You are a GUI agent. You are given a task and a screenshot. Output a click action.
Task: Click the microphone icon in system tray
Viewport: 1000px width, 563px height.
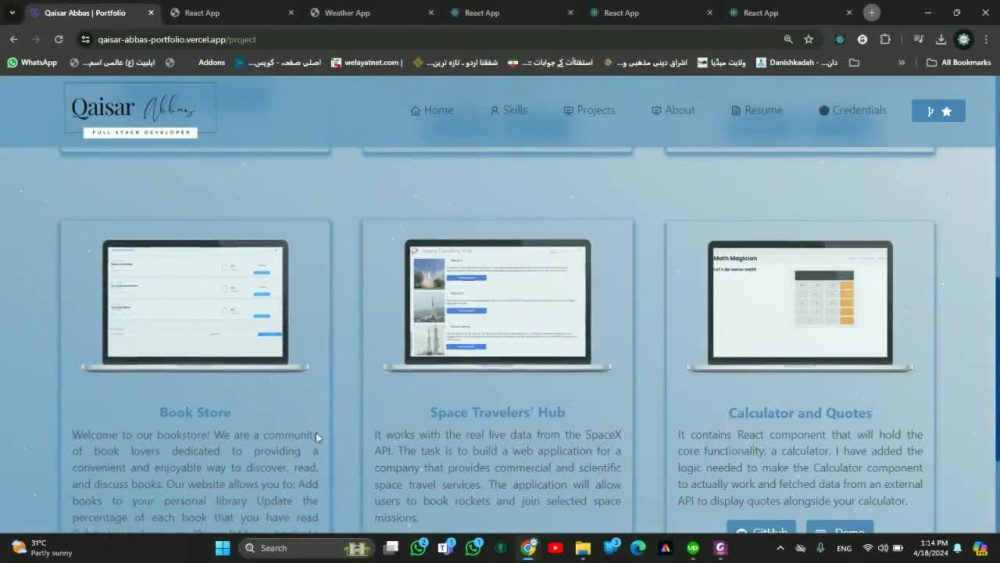pyautogui.click(x=821, y=548)
